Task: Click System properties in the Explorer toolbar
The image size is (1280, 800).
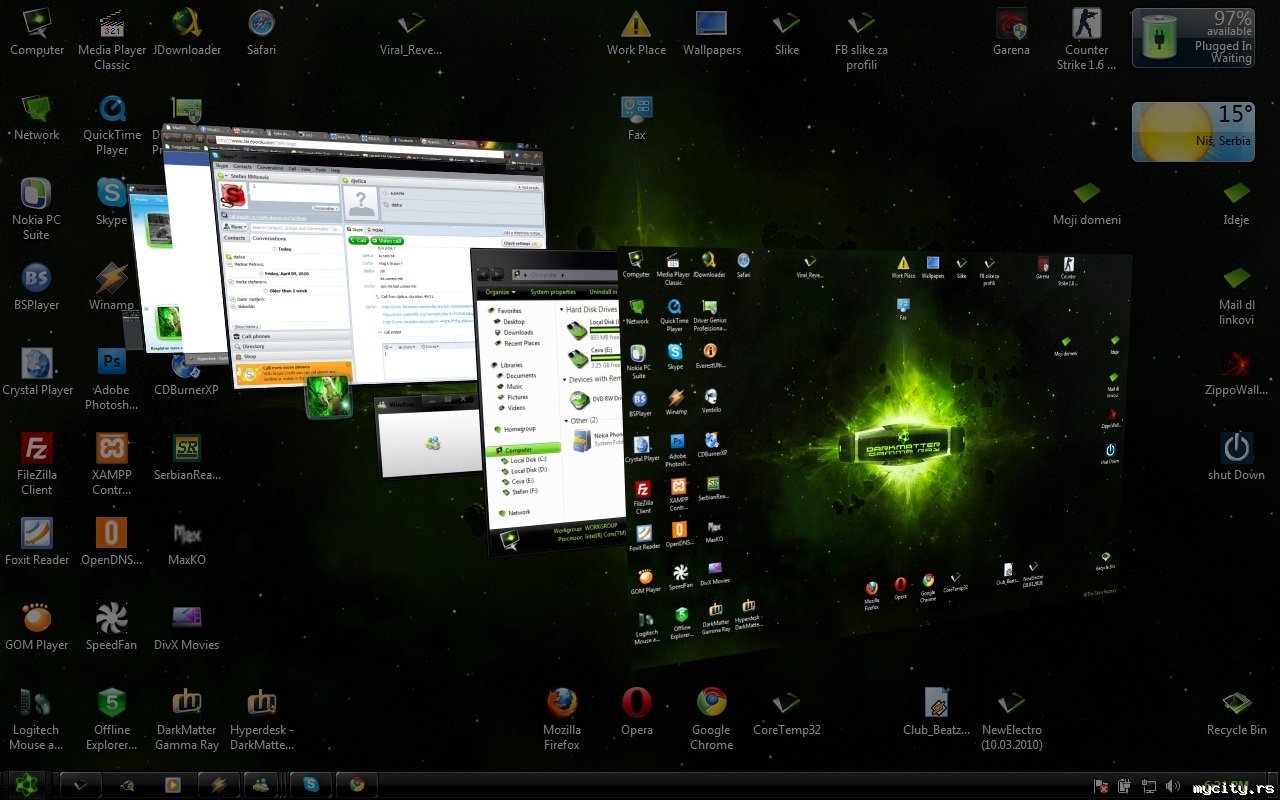Action: pos(553,292)
